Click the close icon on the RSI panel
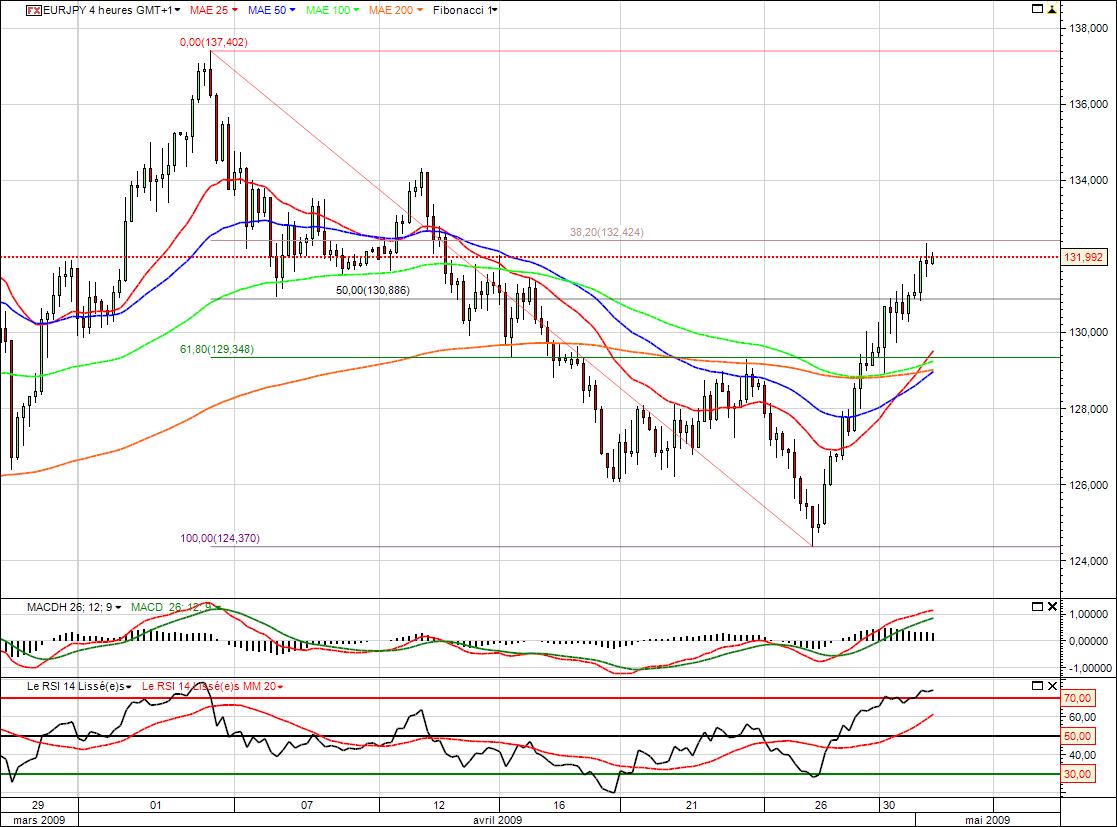The height and width of the screenshot is (827, 1117). point(1052,686)
